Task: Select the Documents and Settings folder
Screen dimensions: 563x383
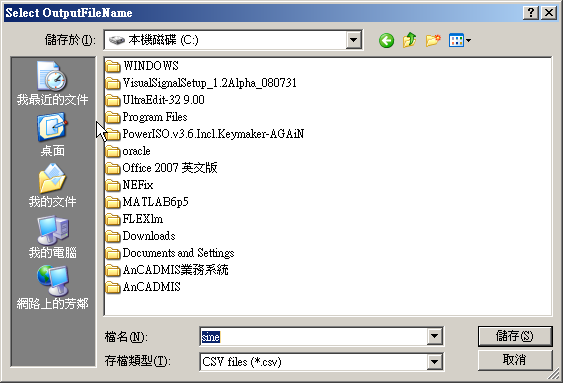Action: point(170,253)
